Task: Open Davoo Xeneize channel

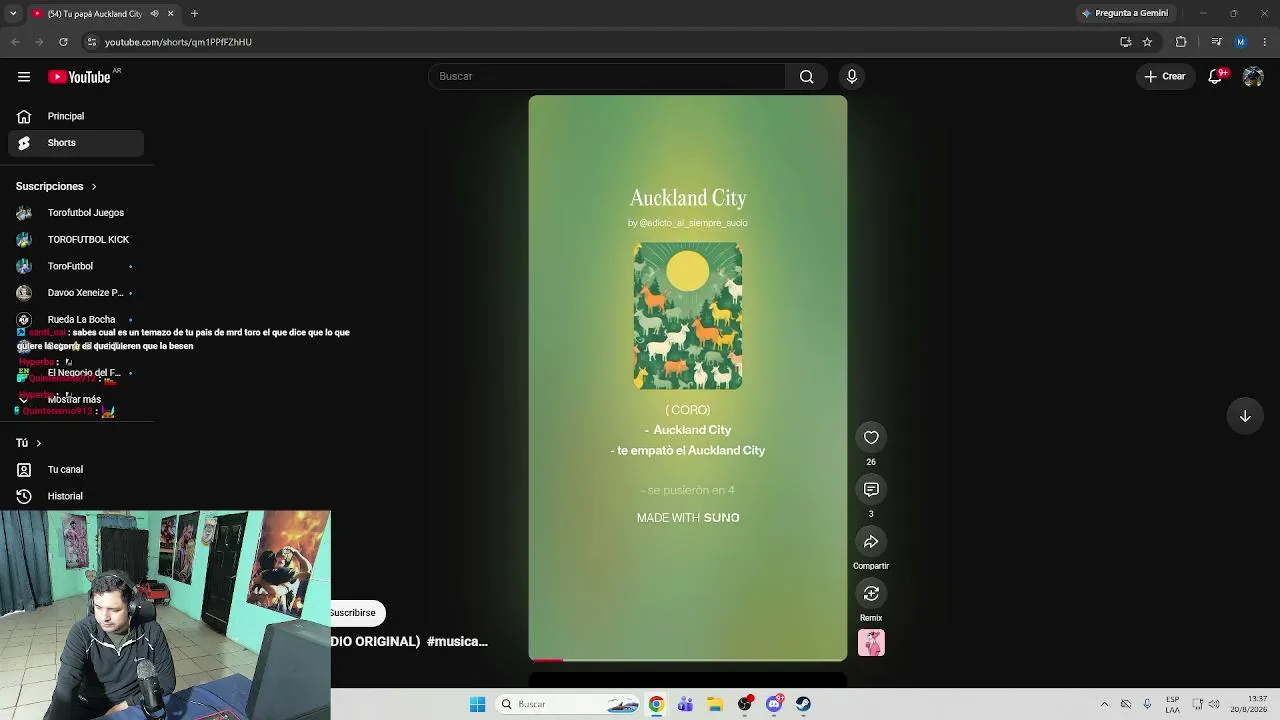Action: (x=76, y=293)
